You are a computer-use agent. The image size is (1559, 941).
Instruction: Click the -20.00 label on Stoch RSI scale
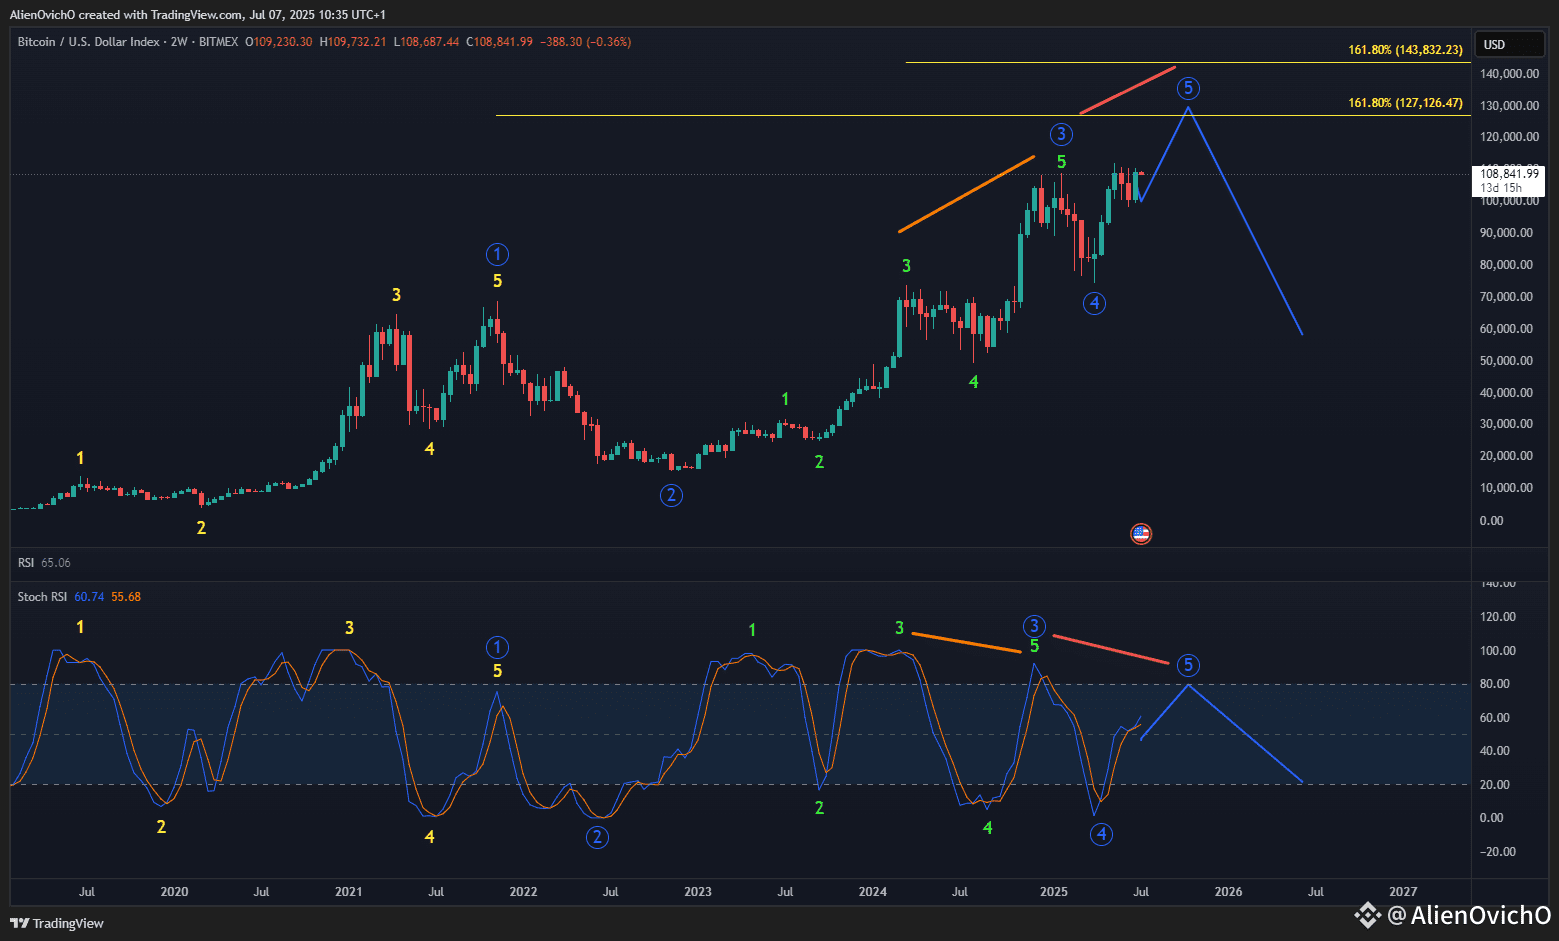point(1498,852)
